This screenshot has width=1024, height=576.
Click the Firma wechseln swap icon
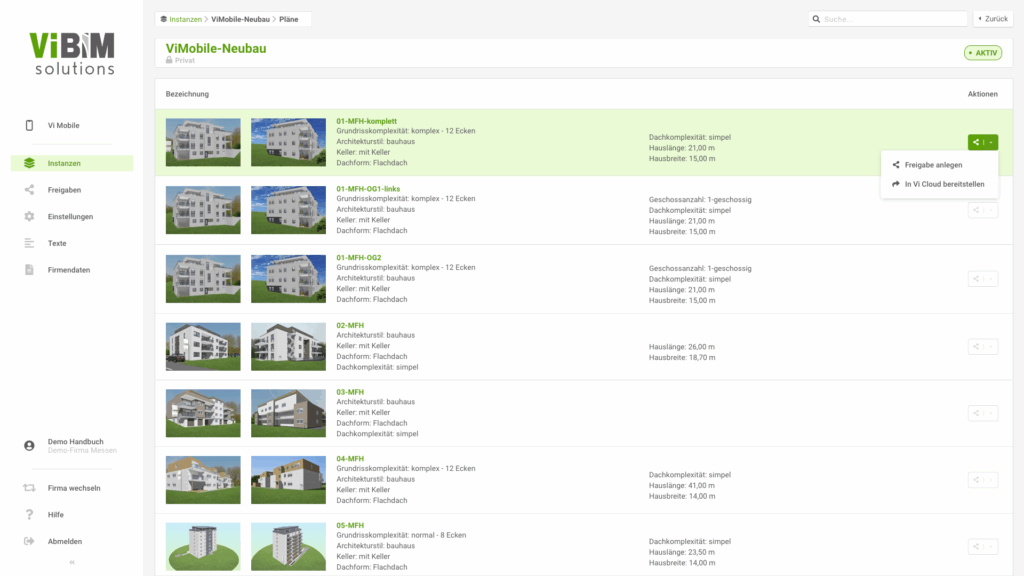(29, 488)
